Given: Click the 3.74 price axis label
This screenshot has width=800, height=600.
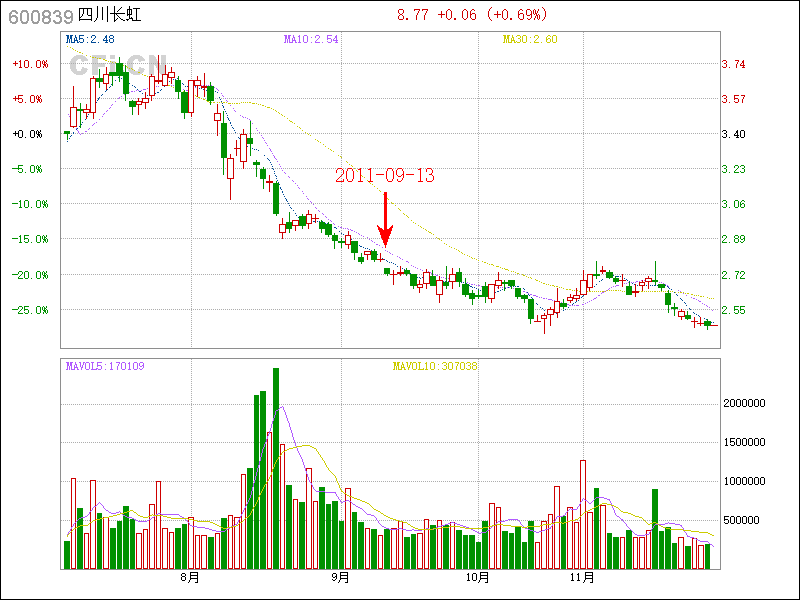Looking at the screenshot, I should (733, 64).
